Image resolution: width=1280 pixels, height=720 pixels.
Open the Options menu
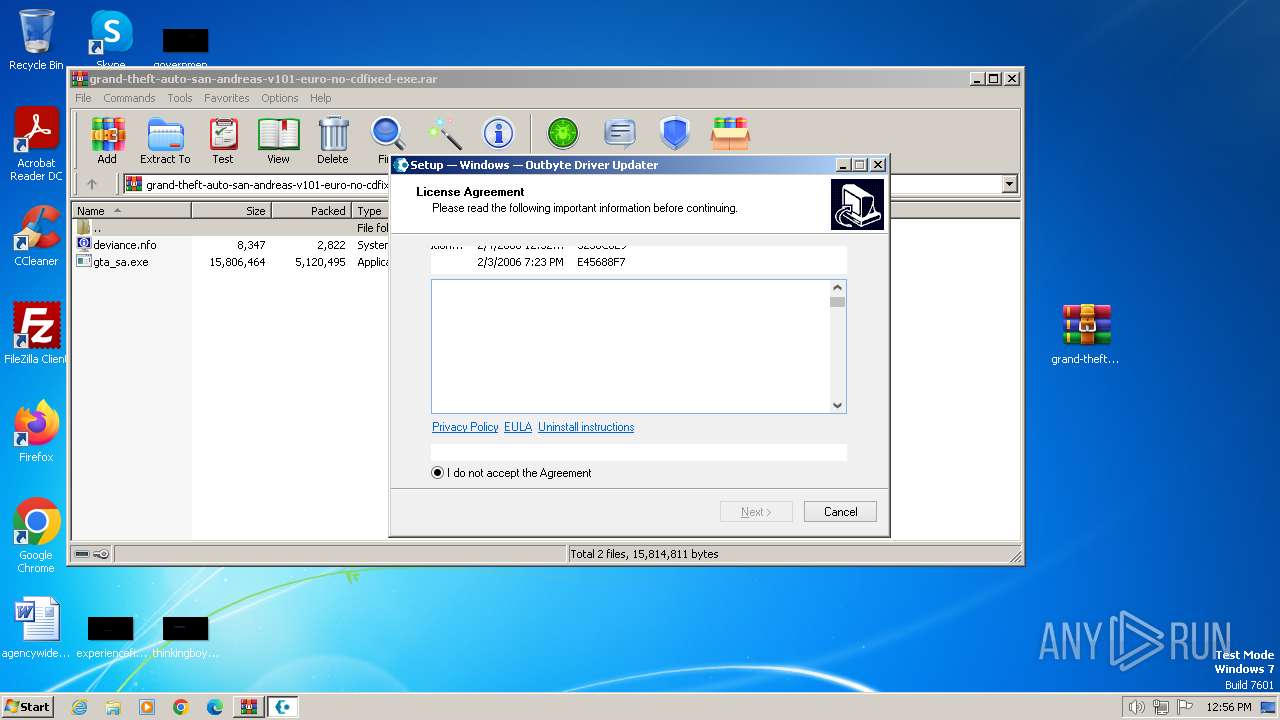tap(280, 98)
